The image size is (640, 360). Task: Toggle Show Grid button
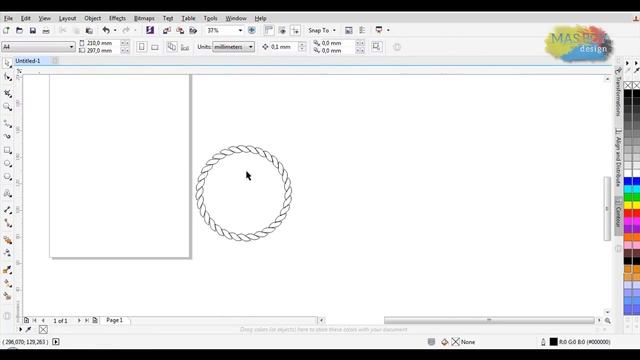pyautogui.click(x=282, y=30)
